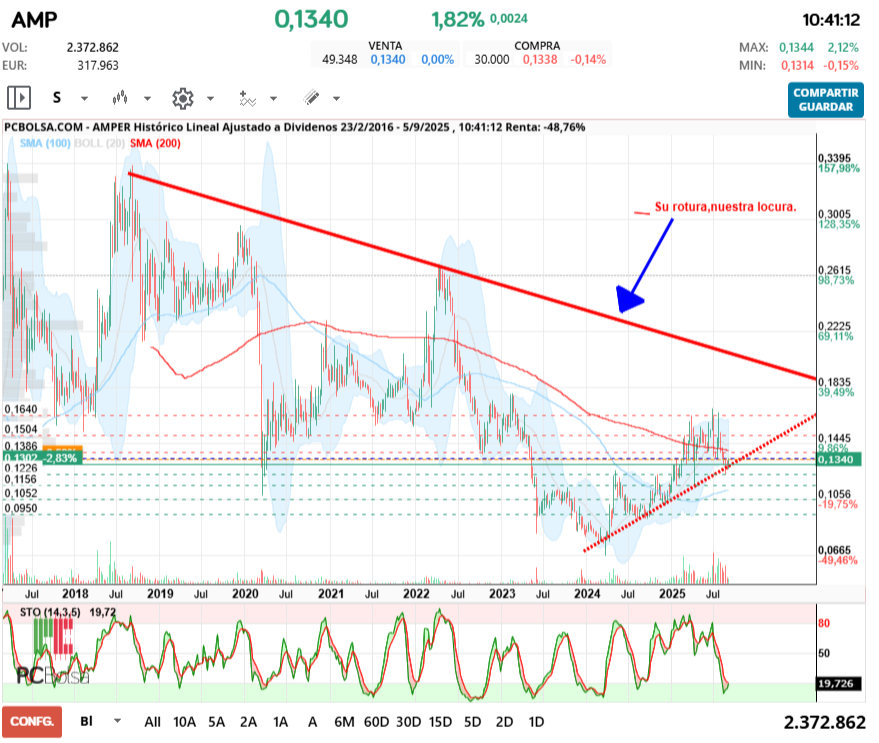Click the VENTA price 0,1340

point(388,59)
